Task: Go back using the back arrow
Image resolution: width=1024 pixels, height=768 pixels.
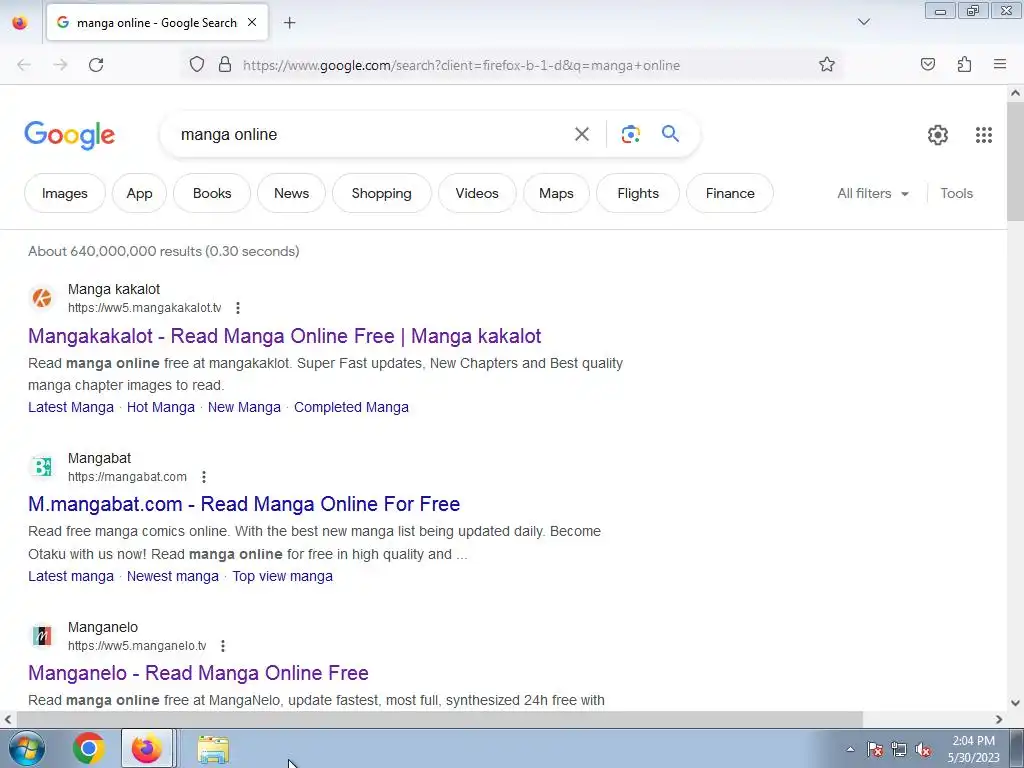Action: coord(24,65)
